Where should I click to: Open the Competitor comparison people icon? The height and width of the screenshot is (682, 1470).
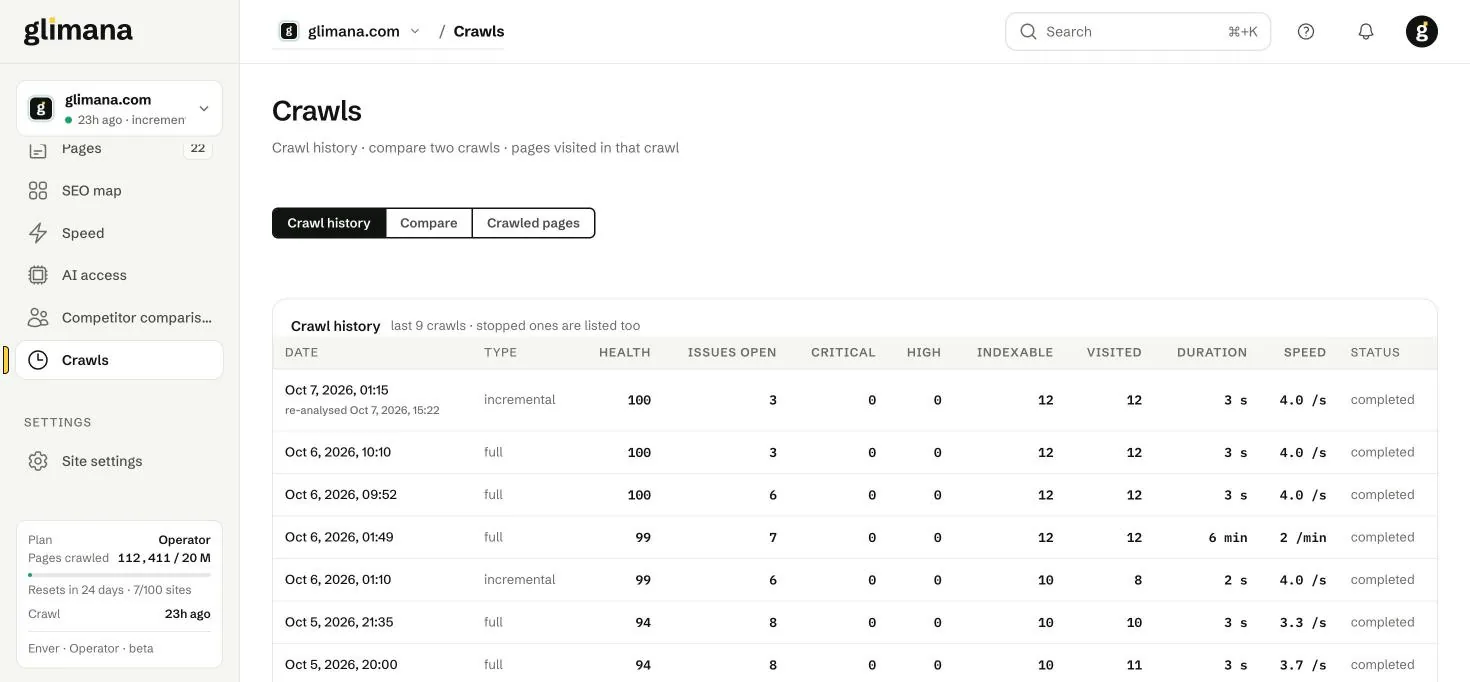click(38, 317)
